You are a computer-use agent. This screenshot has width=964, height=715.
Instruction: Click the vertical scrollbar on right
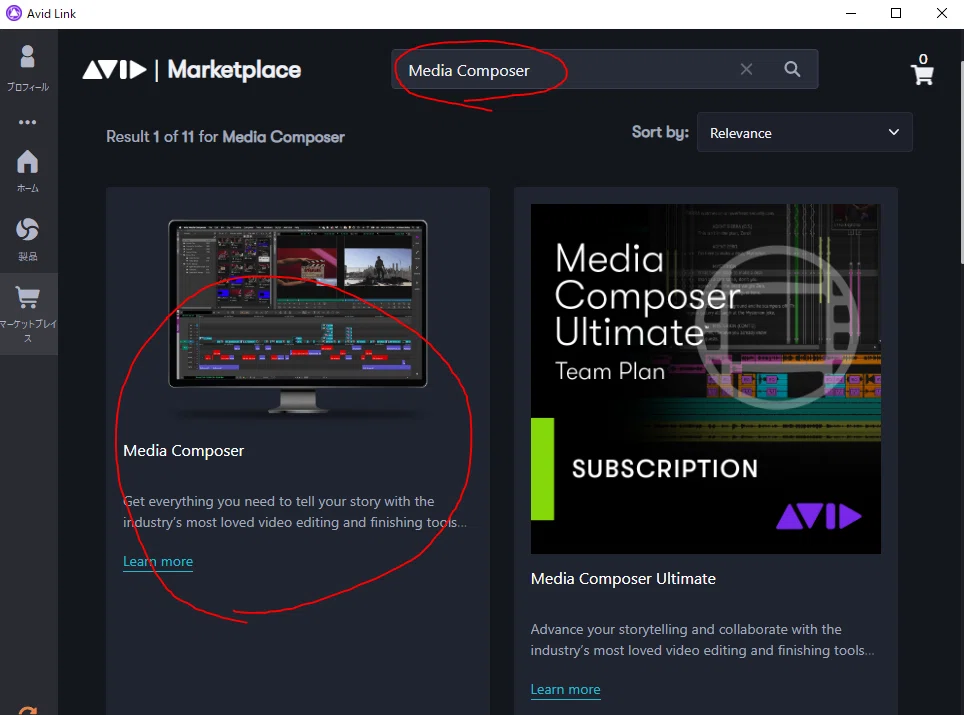pyautogui.click(x=961, y=163)
